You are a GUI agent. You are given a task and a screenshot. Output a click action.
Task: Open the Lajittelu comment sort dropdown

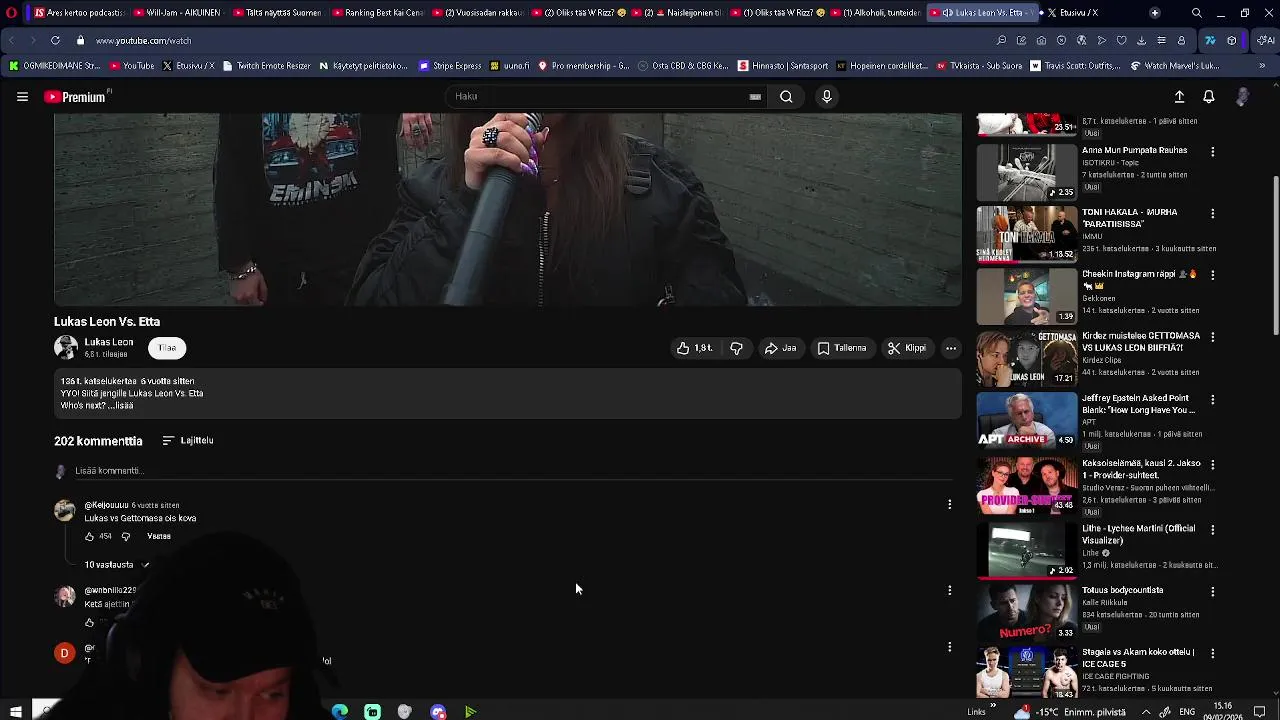(x=188, y=440)
